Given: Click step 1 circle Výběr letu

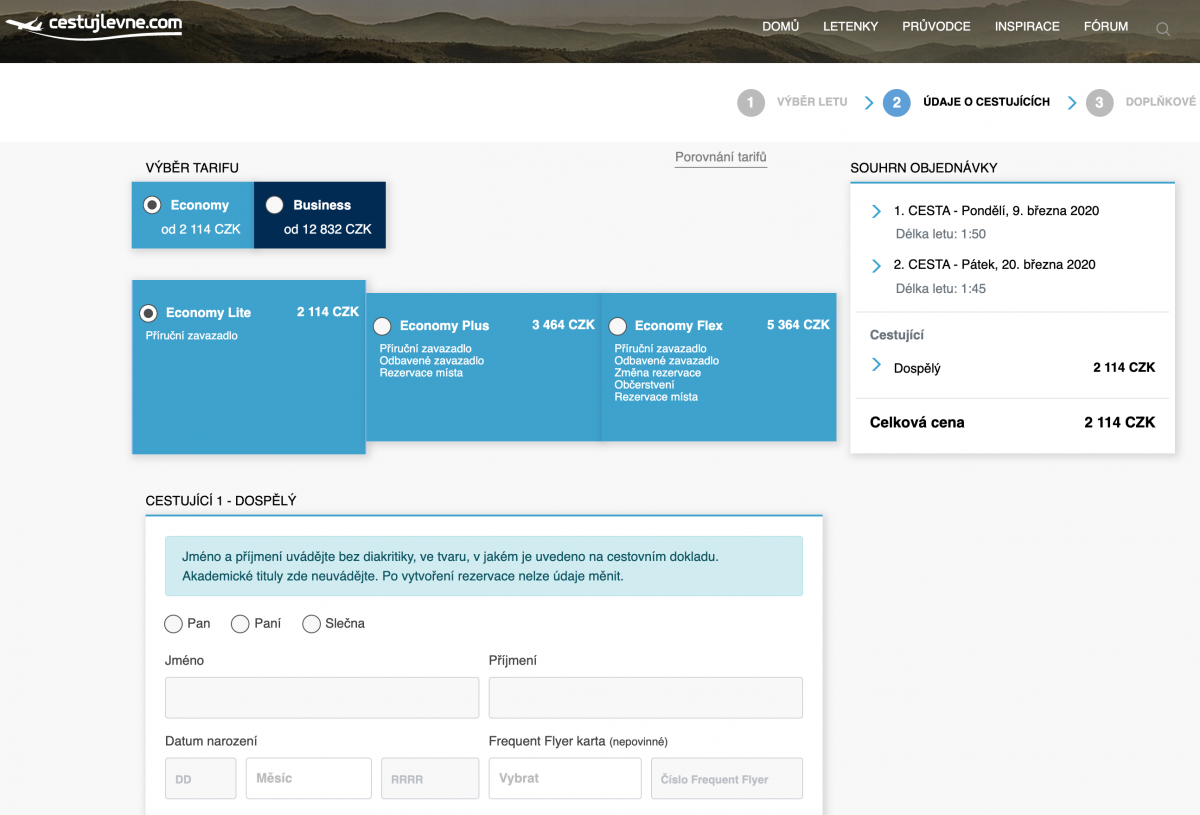Looking at the screenshot, I should 750,102.
